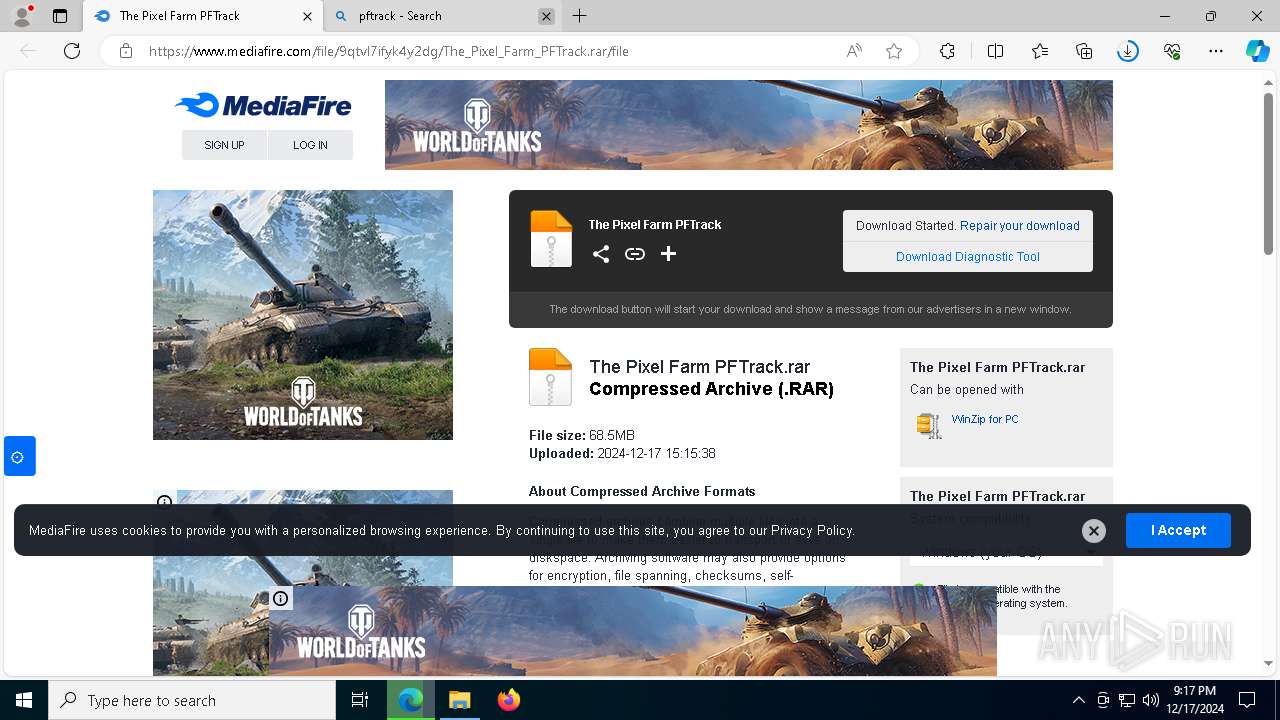The image size is (1280, 720).
Task: Select file size text 68.5MB
Action: 612,435
